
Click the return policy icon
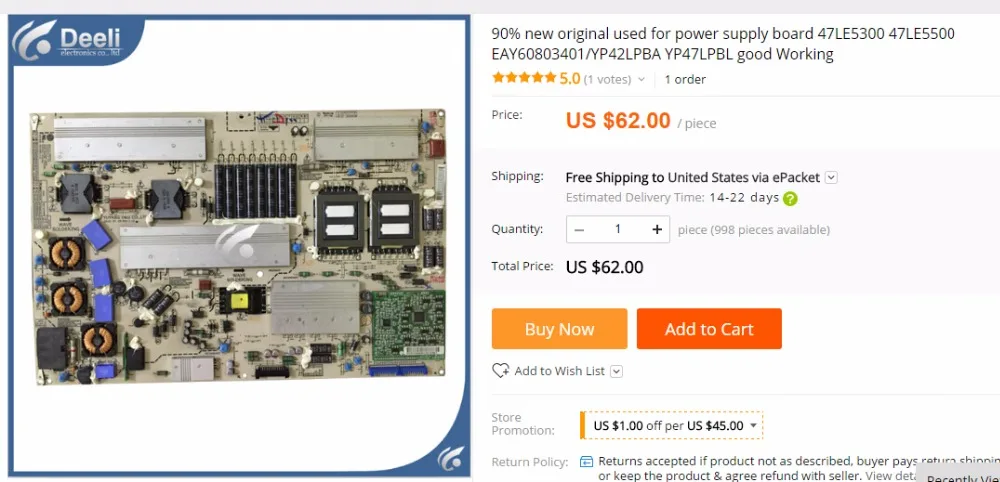coord(587,462)
